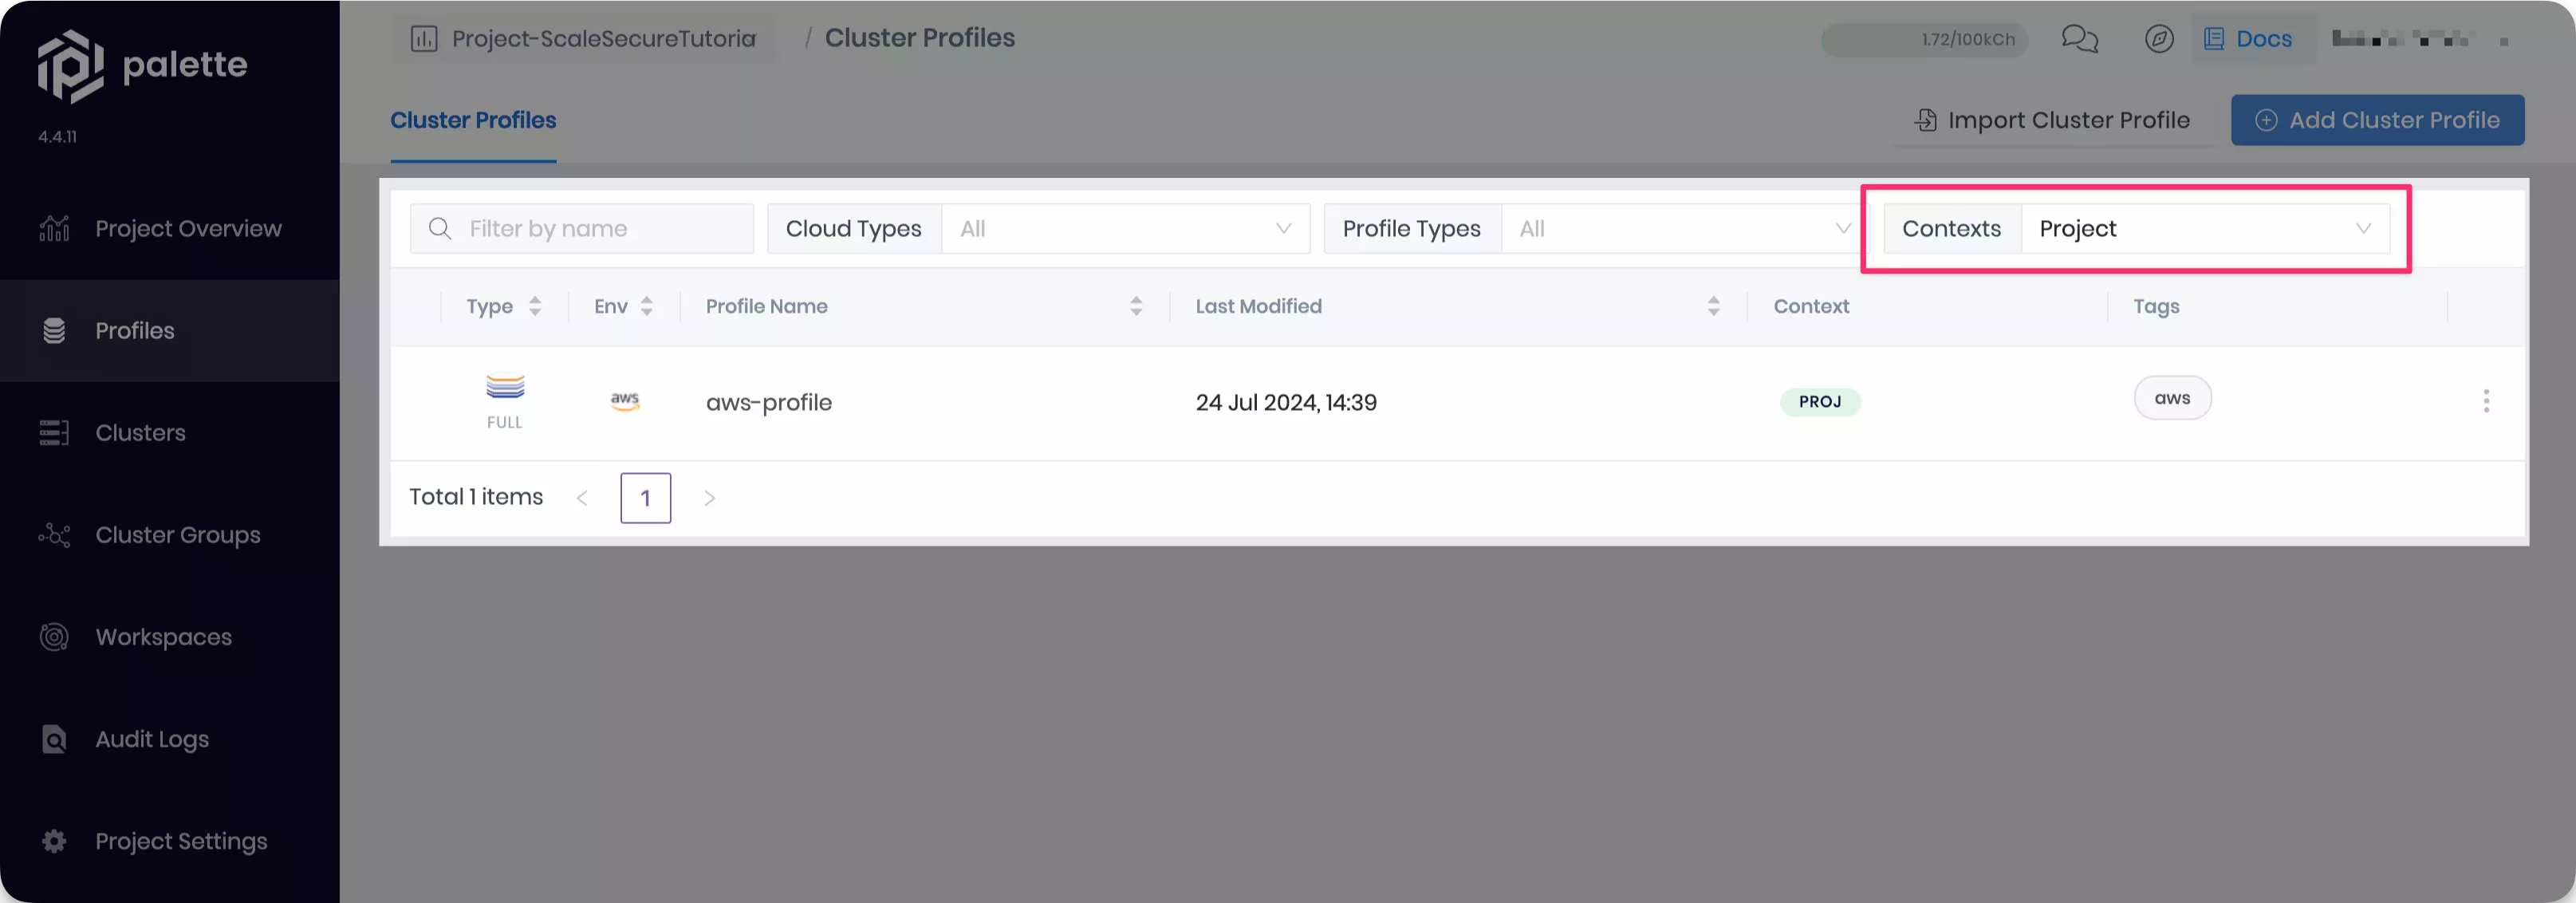The image size is (2576, 903).
Task: Toggle the FULL profile type indicator
Action: tap(504, 400)
